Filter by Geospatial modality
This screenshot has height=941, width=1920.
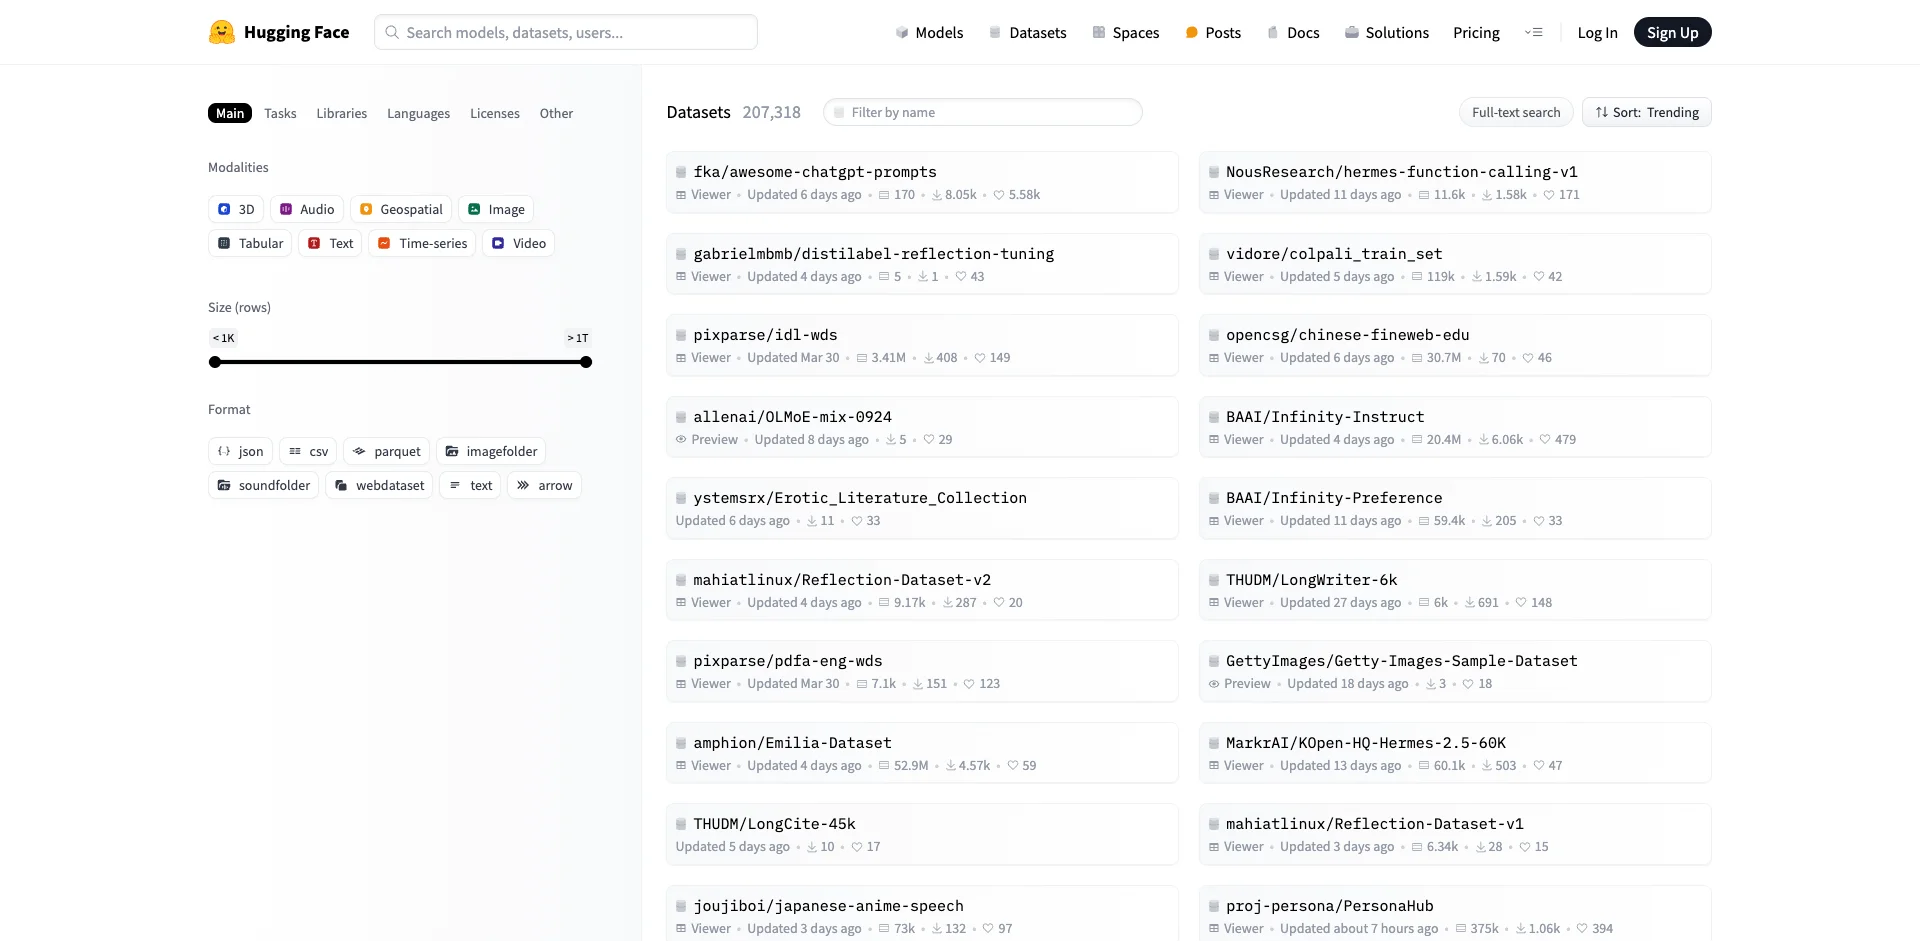click(x=401, y=209)
